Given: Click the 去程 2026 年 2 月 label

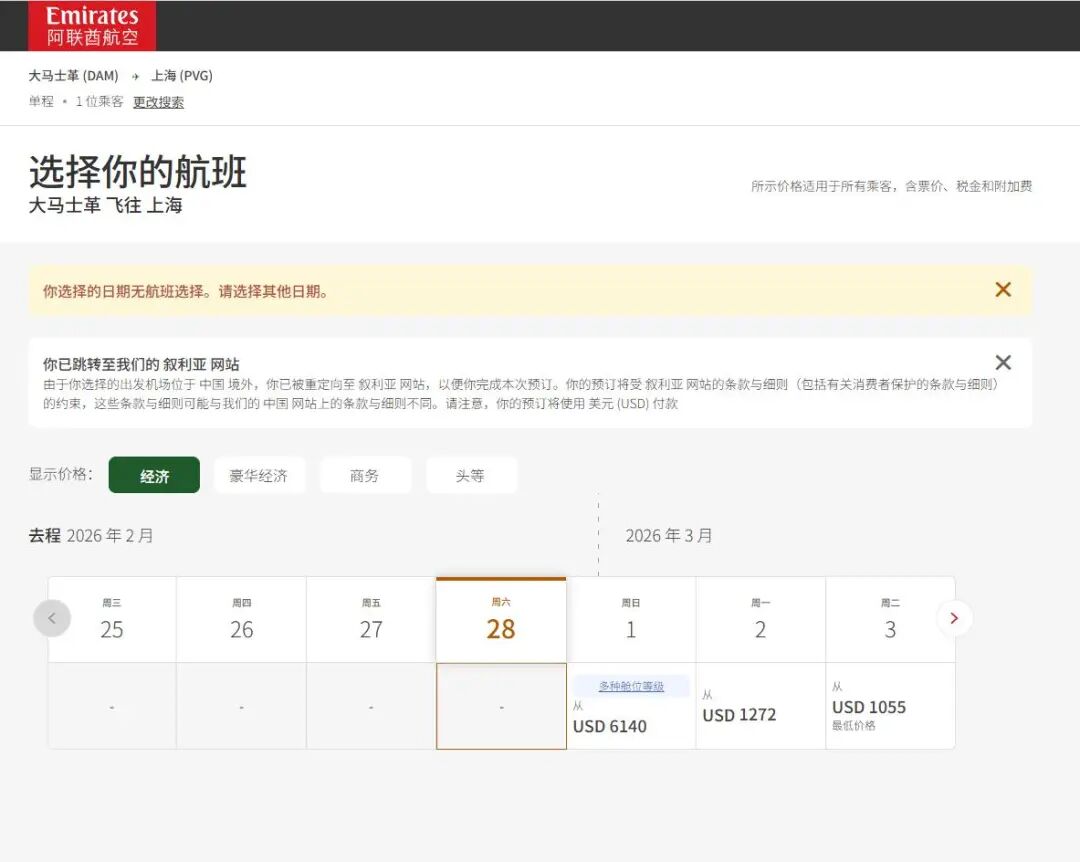Looking at the screenshot, I should click(x=91, y=535).
